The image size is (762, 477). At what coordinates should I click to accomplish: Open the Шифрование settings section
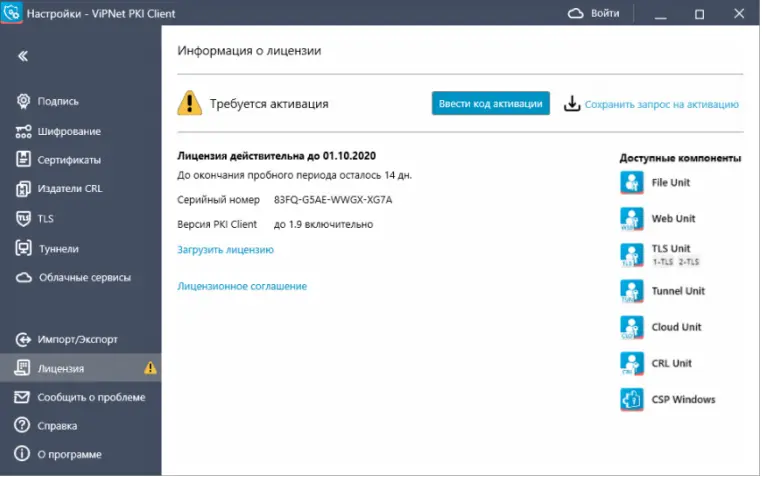coord(69,131)
